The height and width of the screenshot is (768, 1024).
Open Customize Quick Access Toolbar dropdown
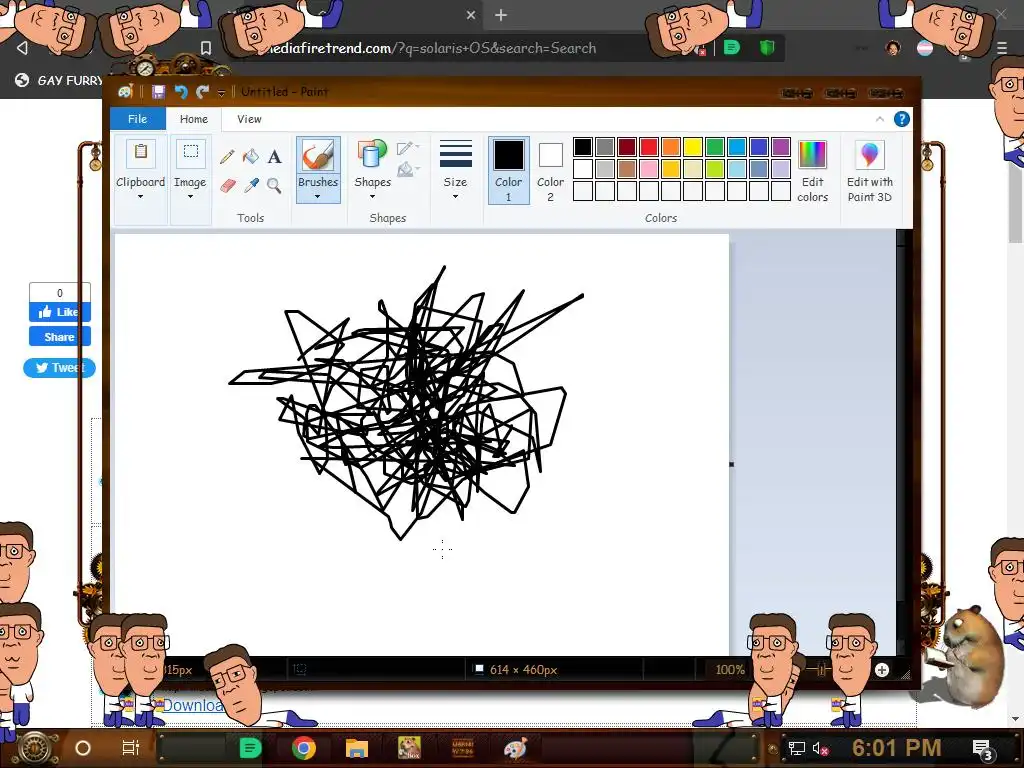(221, 93)
